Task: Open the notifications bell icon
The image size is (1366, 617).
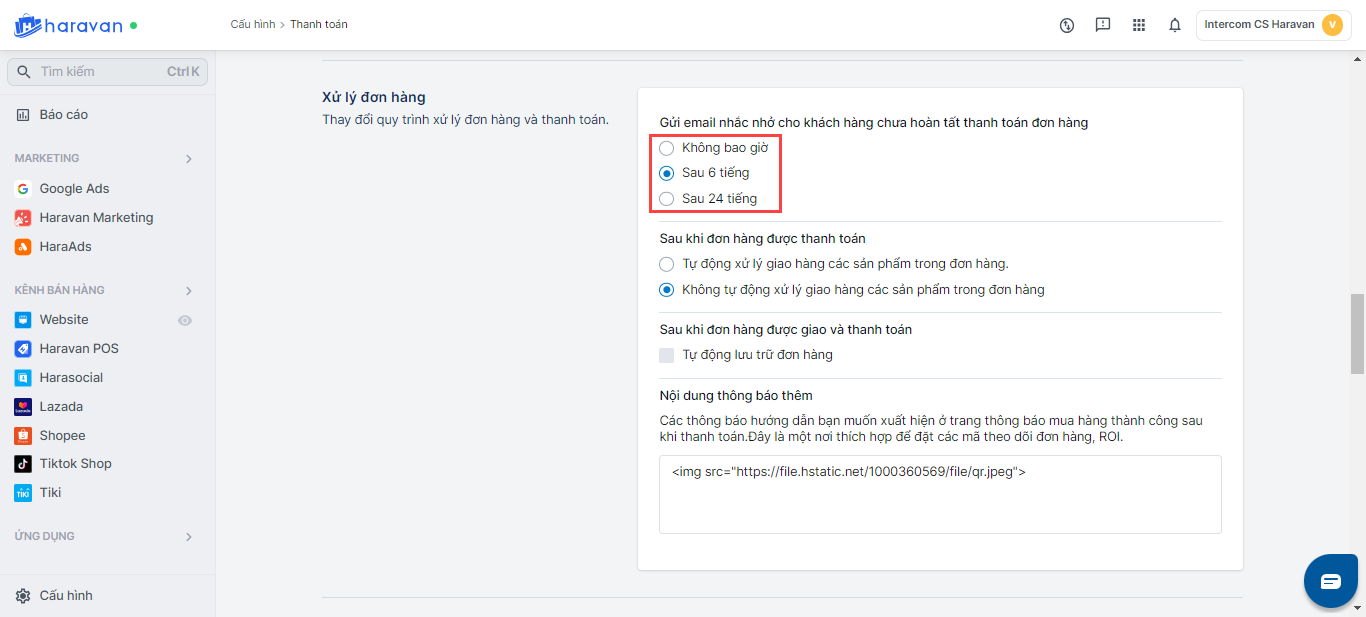Action: pos(1175,25)
